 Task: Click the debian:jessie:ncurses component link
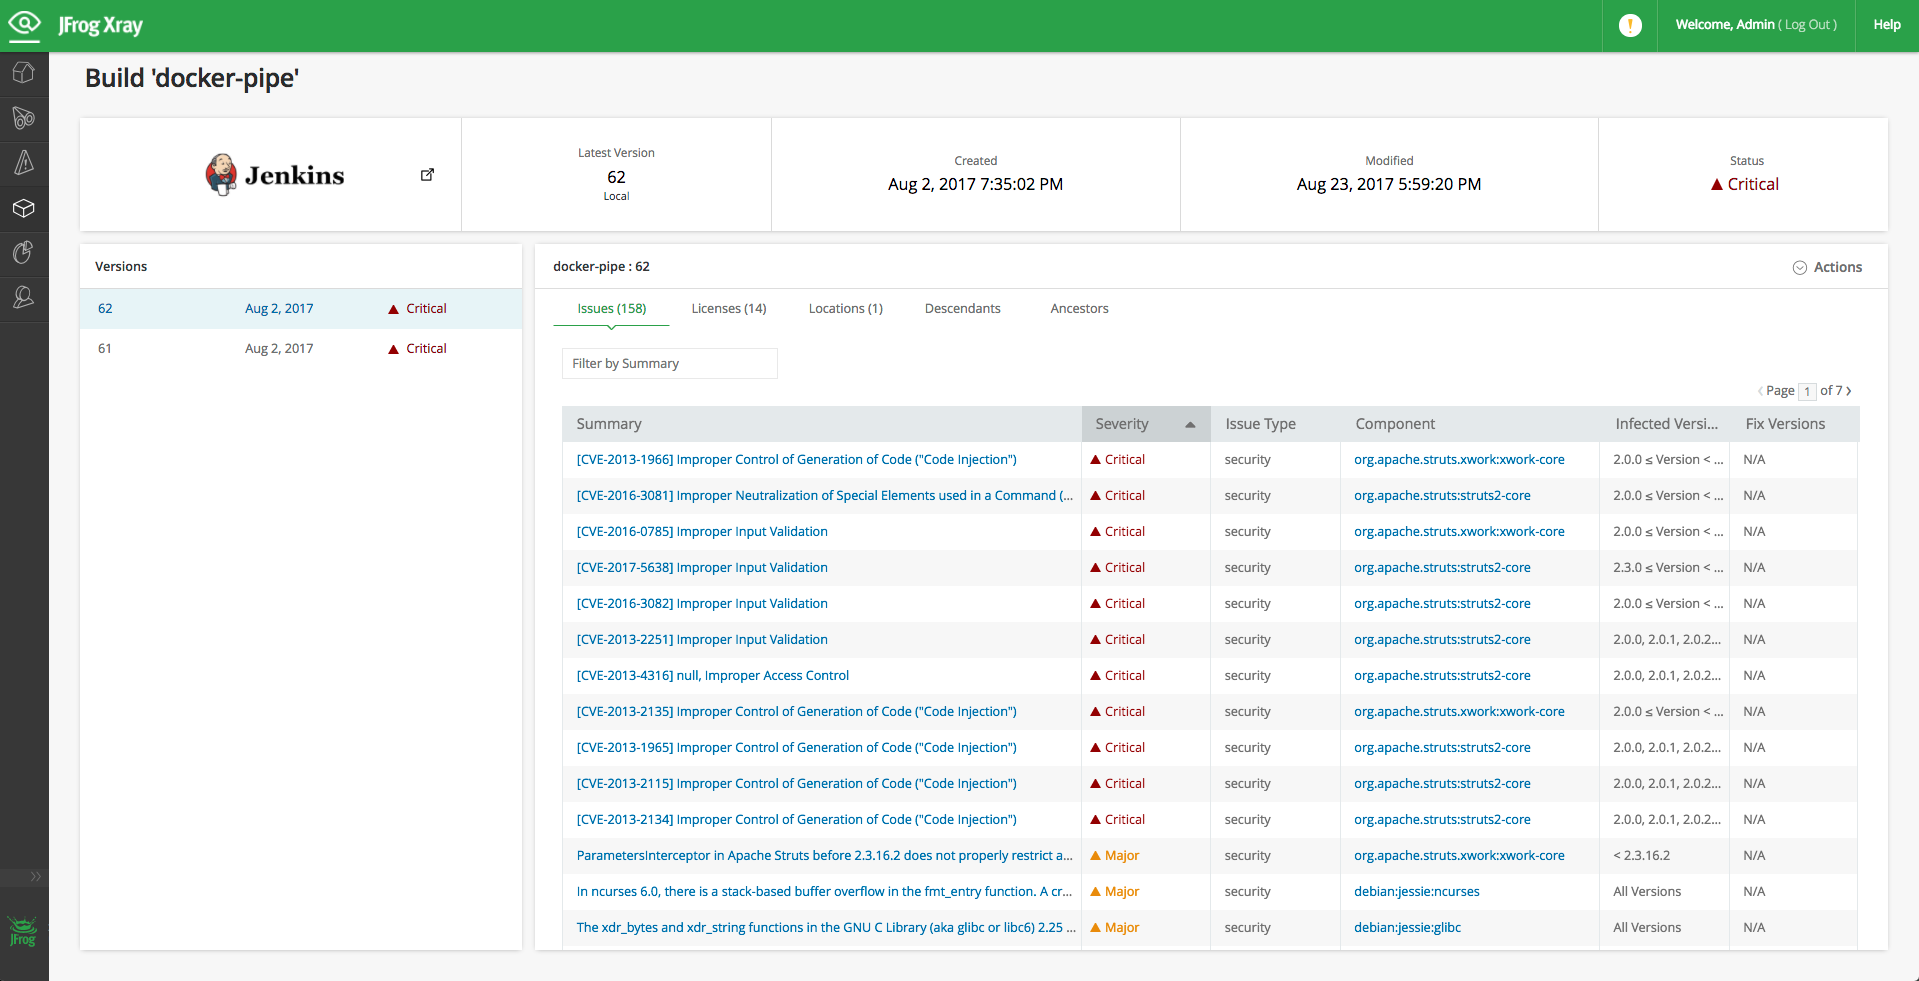[x=1416, y=892]
